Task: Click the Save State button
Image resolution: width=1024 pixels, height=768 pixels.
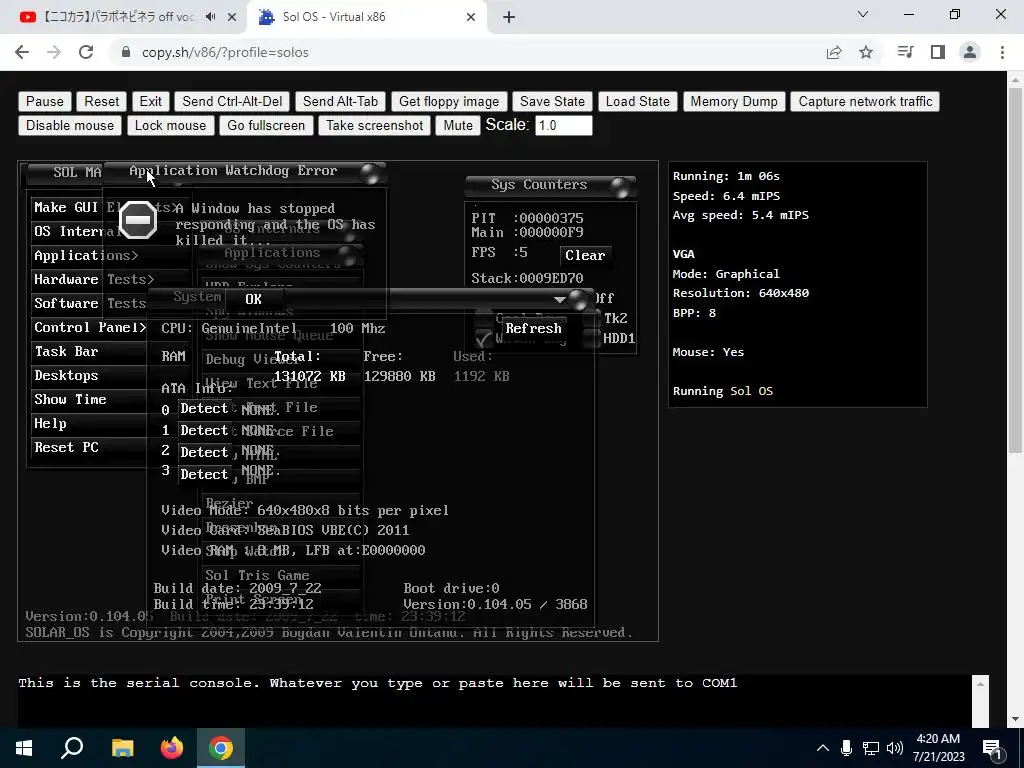Action: (552, 101)
